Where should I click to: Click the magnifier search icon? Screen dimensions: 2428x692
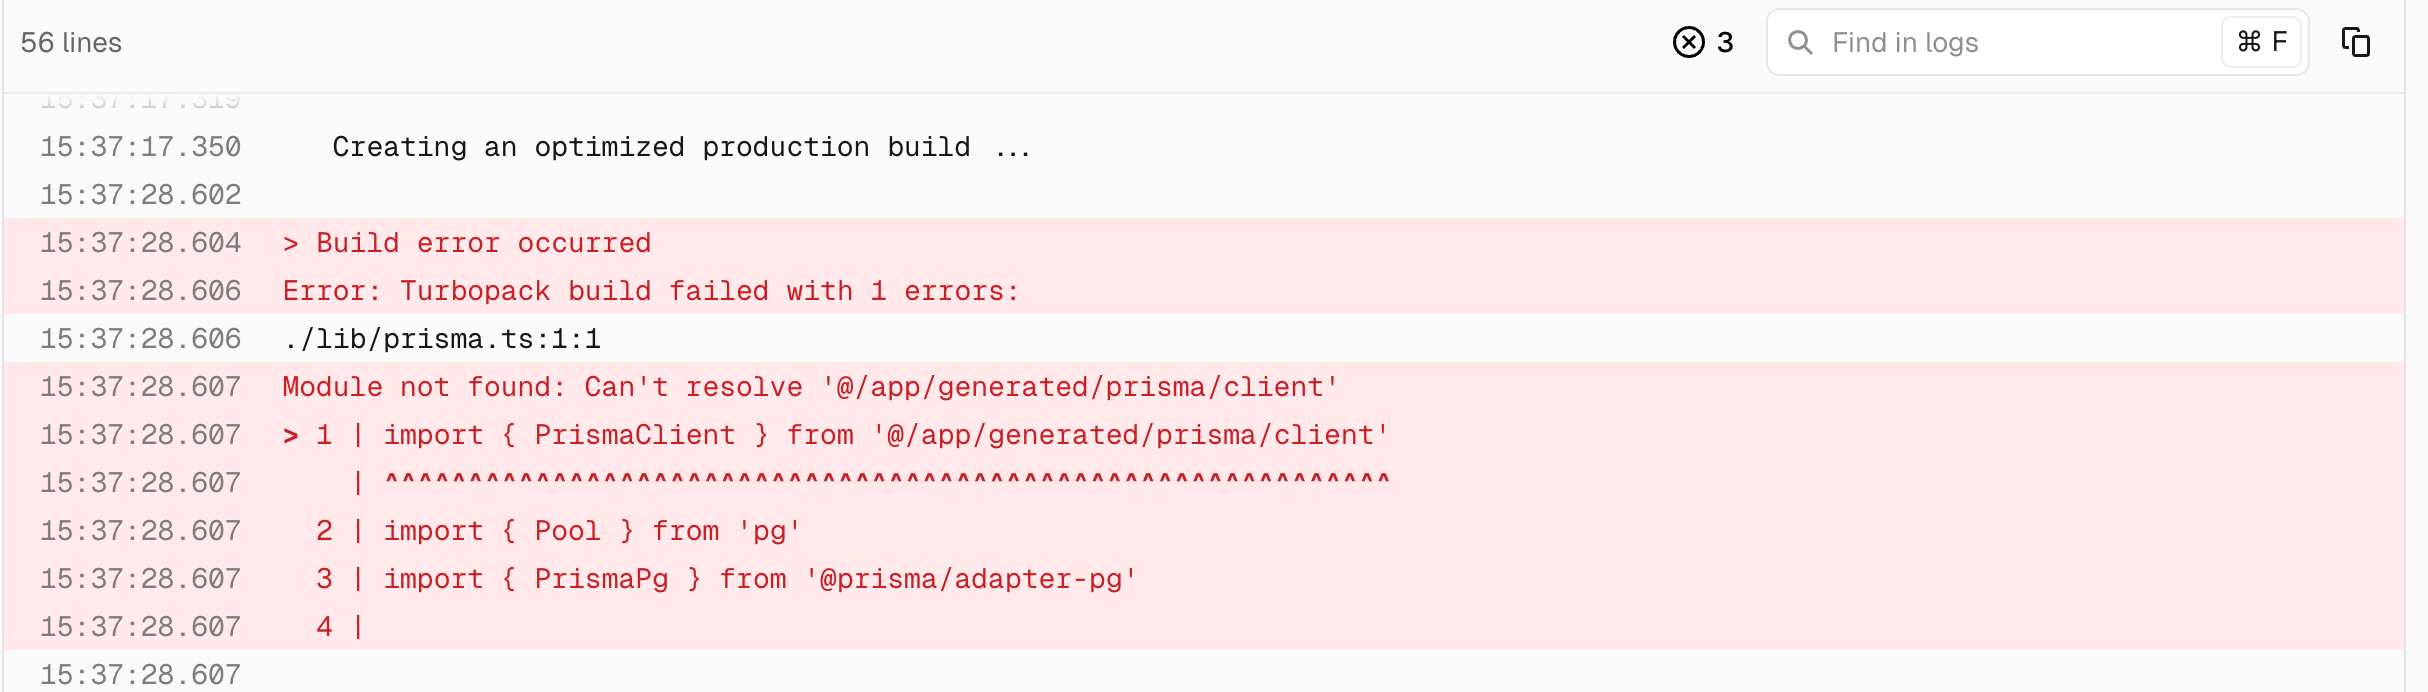[1799, 42]
